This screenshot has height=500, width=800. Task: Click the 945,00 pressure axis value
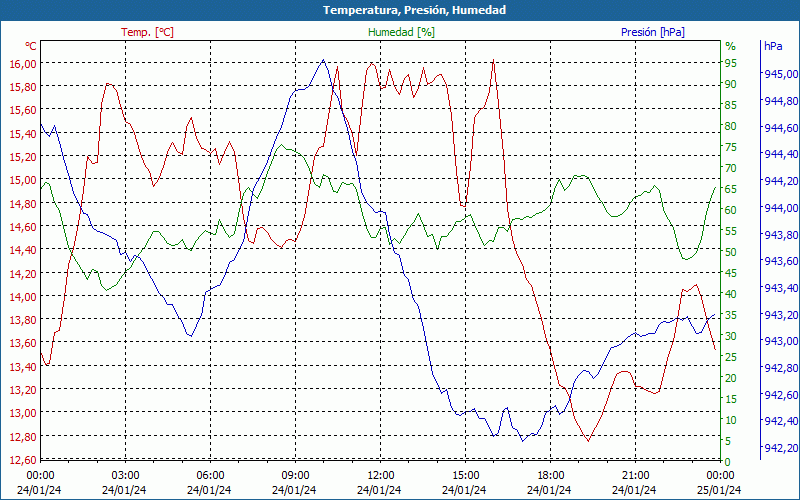point(781,74)
